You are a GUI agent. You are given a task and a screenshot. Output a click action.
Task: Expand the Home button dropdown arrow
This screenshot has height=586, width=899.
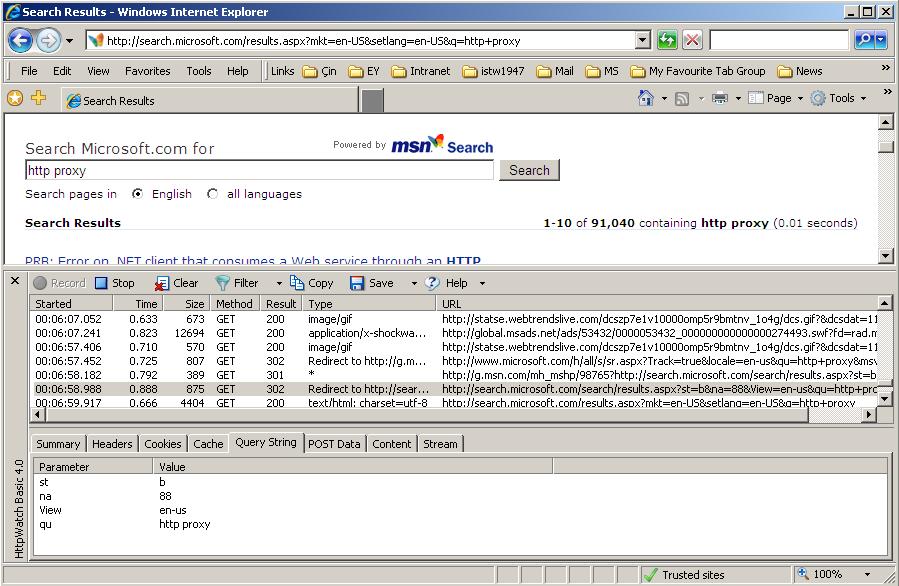(664, 99)
